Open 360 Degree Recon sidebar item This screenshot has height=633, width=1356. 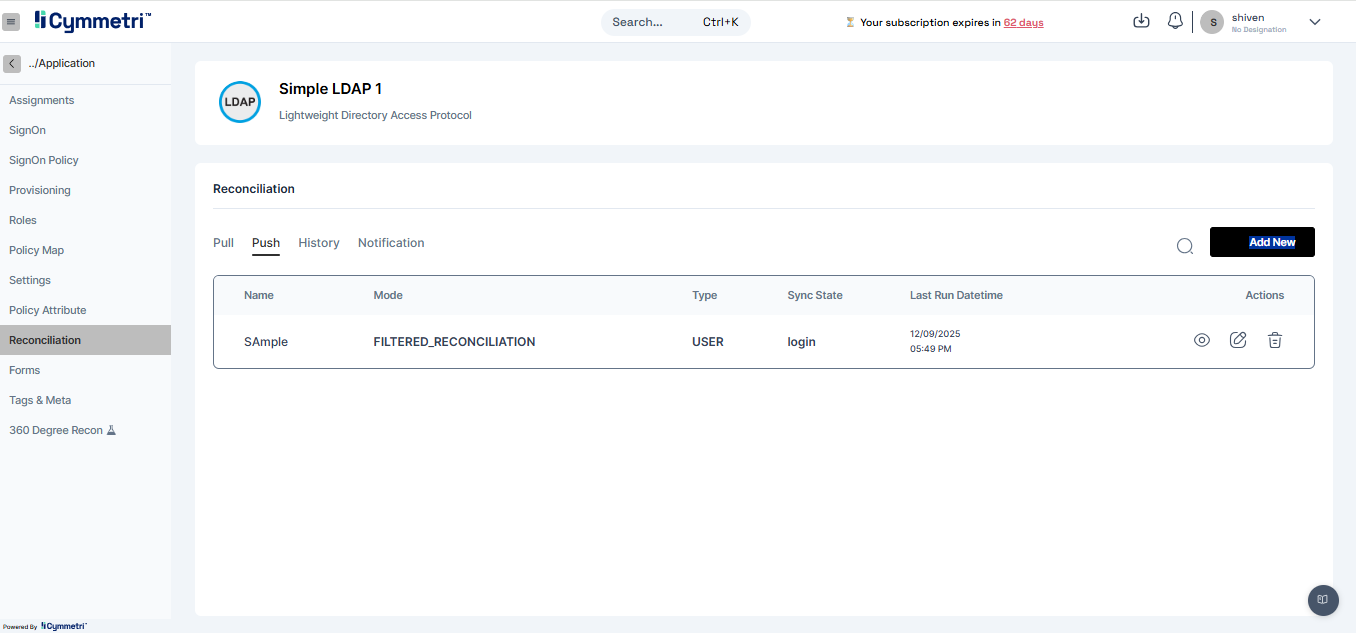coord(85,430)
